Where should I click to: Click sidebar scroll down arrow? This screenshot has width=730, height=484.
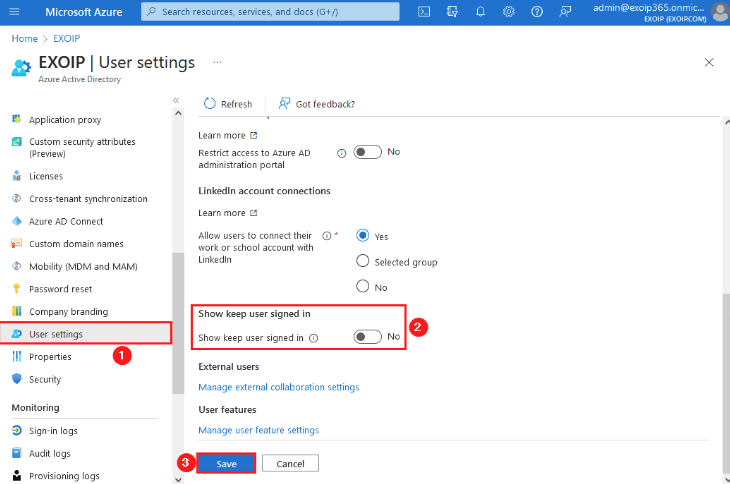pyautogui.click(x=178, y=479)
